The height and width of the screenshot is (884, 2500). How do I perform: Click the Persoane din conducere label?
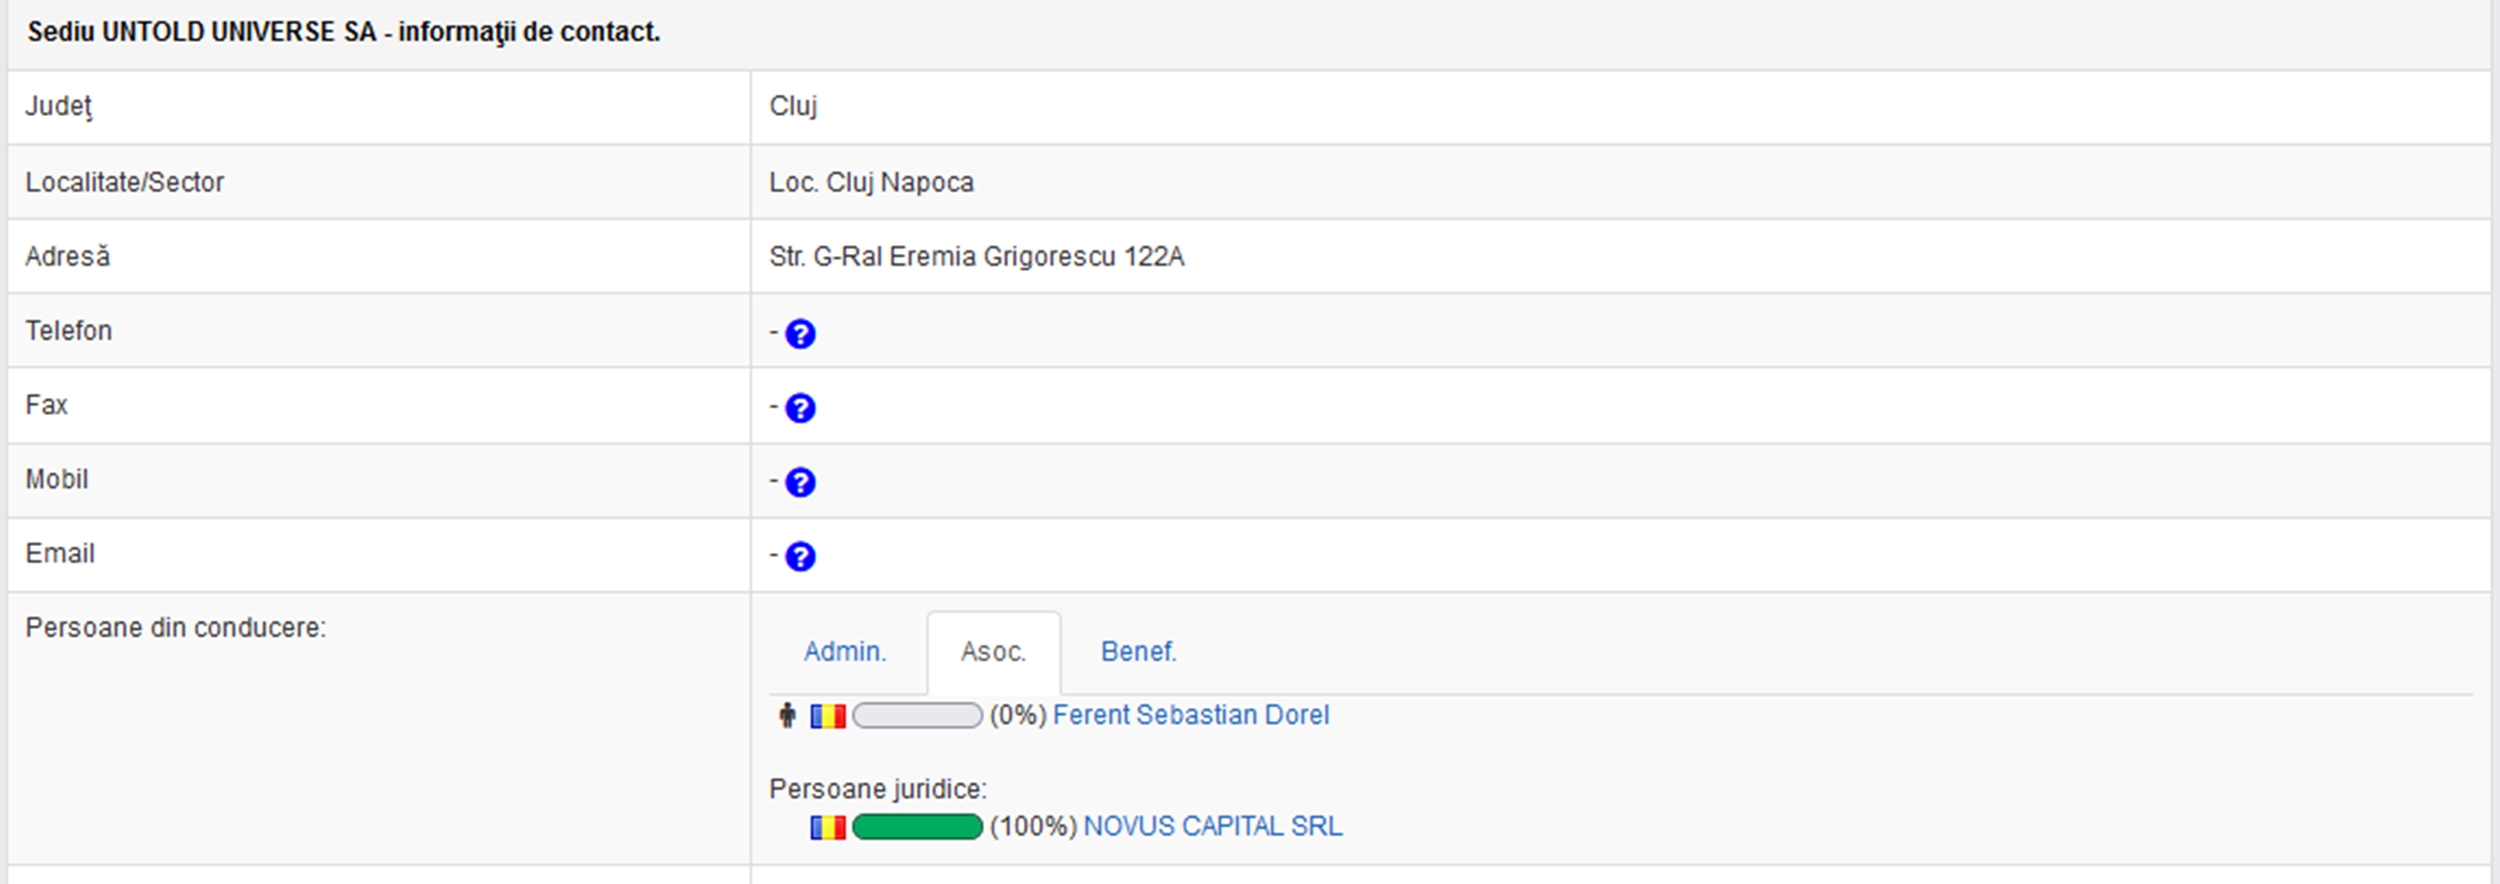point(176,627)
